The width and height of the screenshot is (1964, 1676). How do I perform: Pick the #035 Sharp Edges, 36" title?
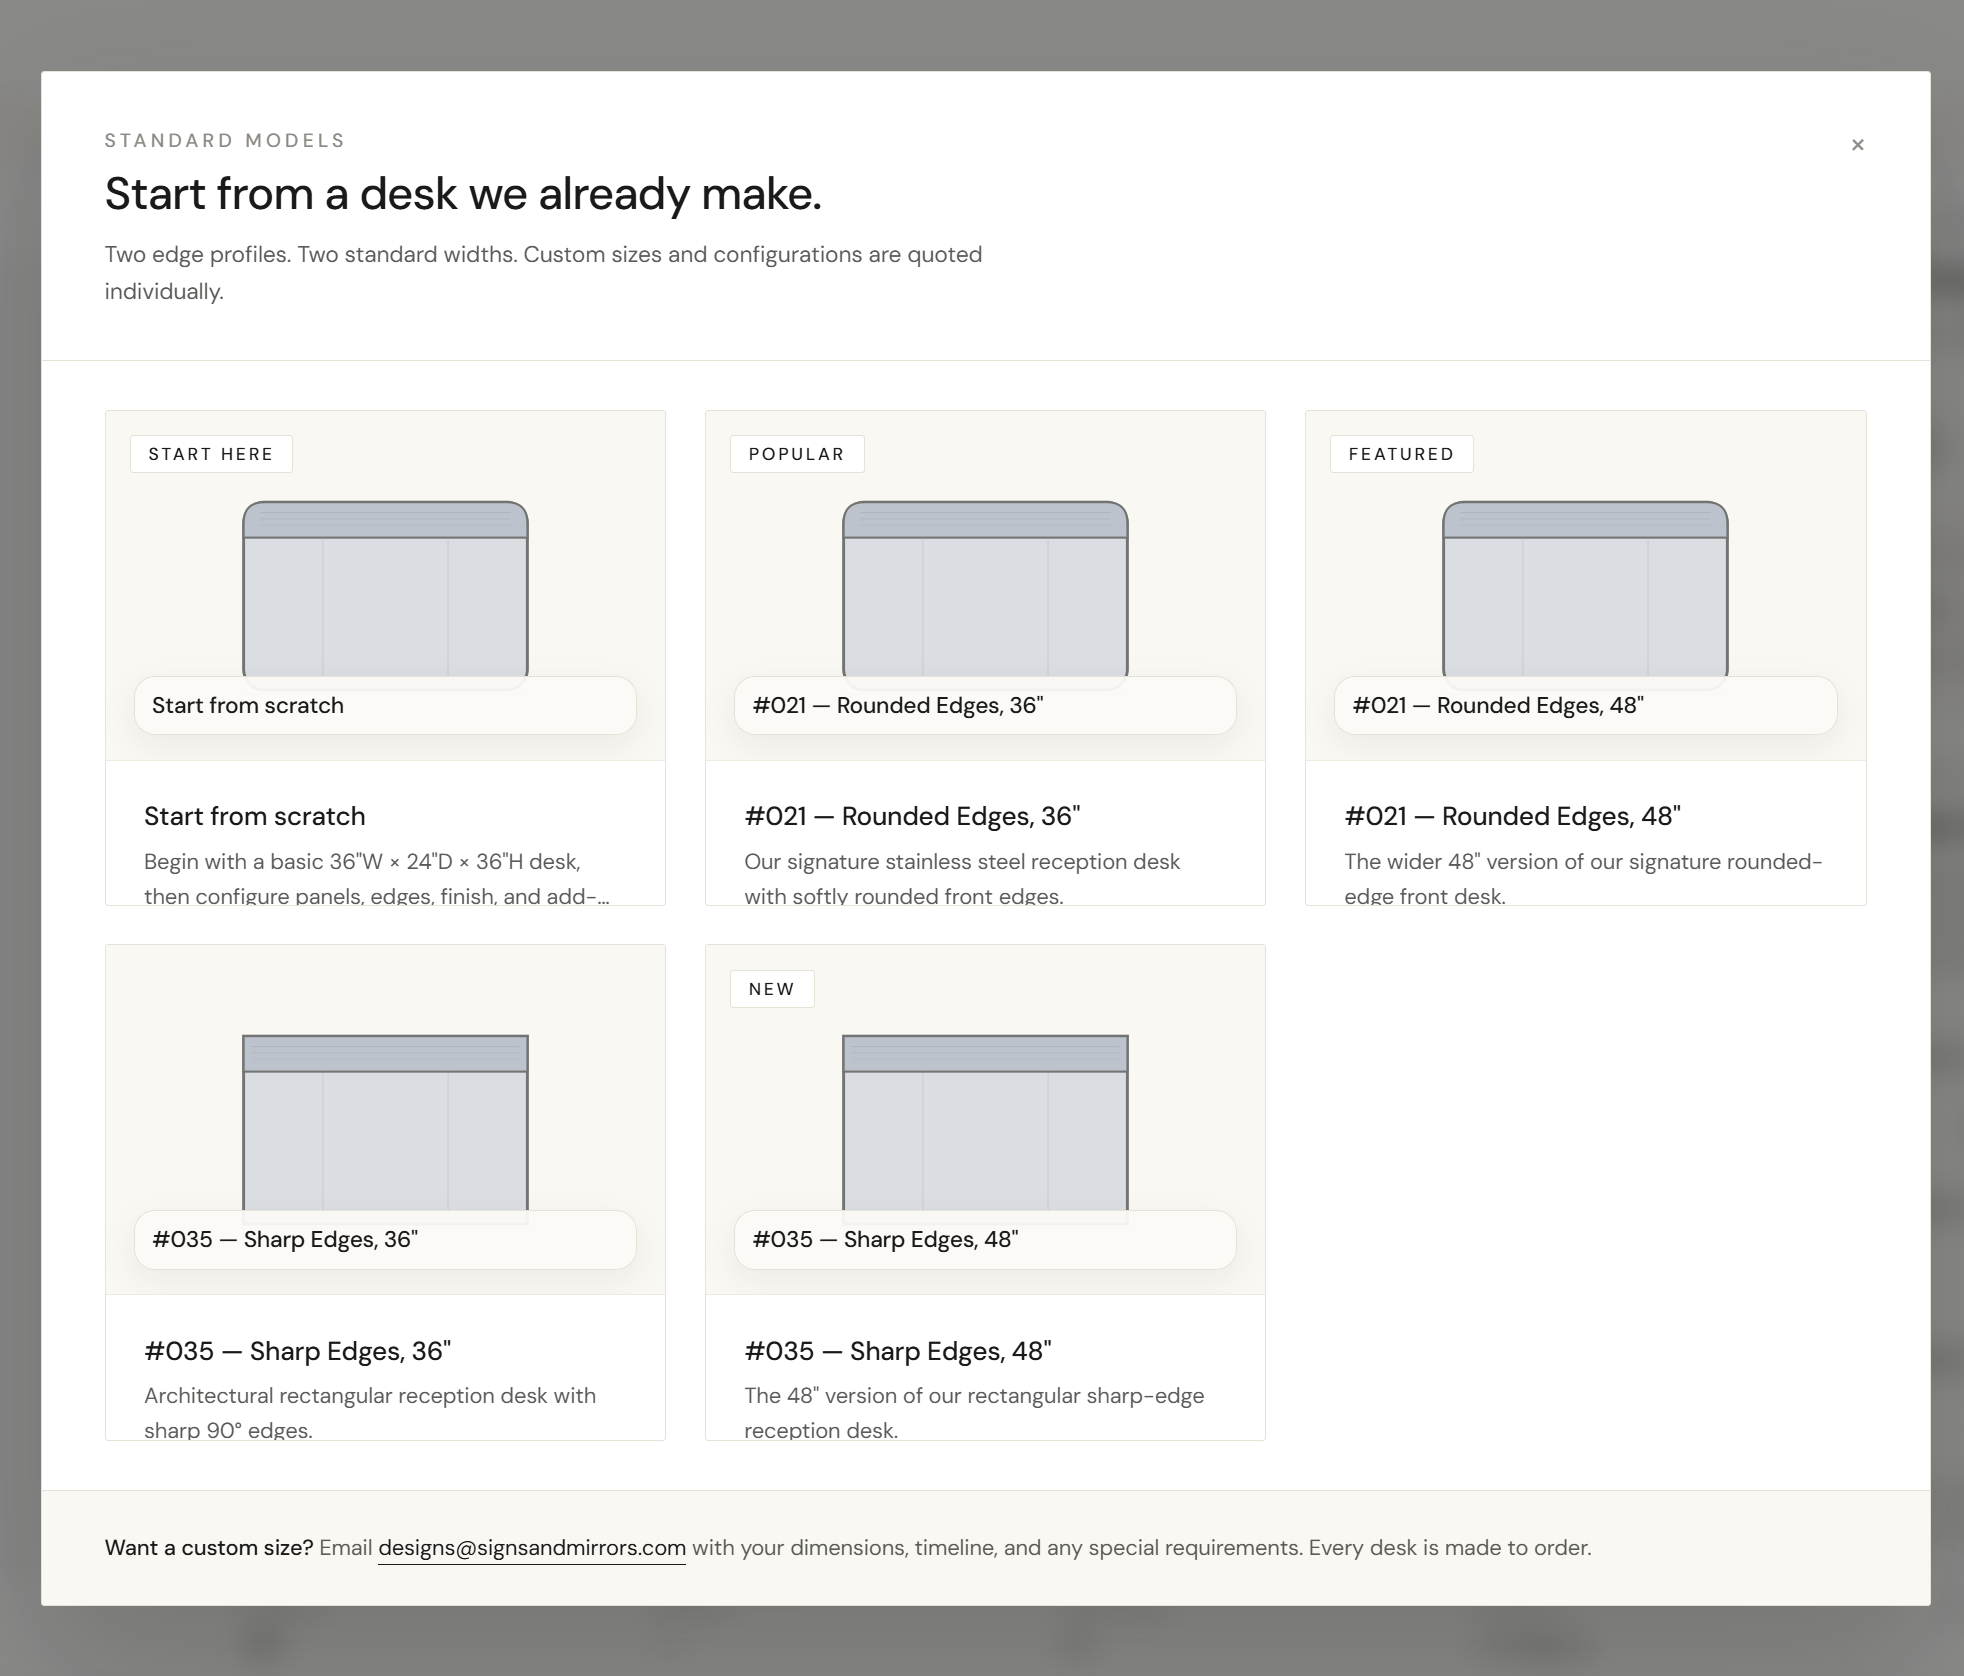click(297, 1351)
